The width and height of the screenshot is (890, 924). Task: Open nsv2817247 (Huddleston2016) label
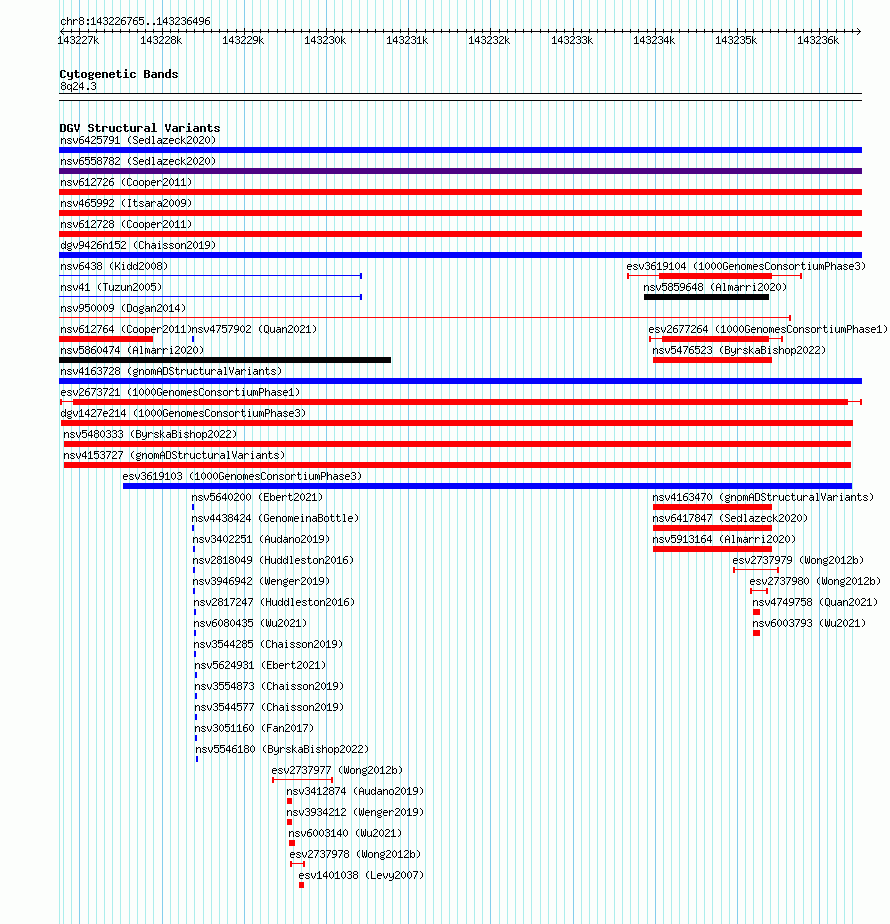coord(274,603)
